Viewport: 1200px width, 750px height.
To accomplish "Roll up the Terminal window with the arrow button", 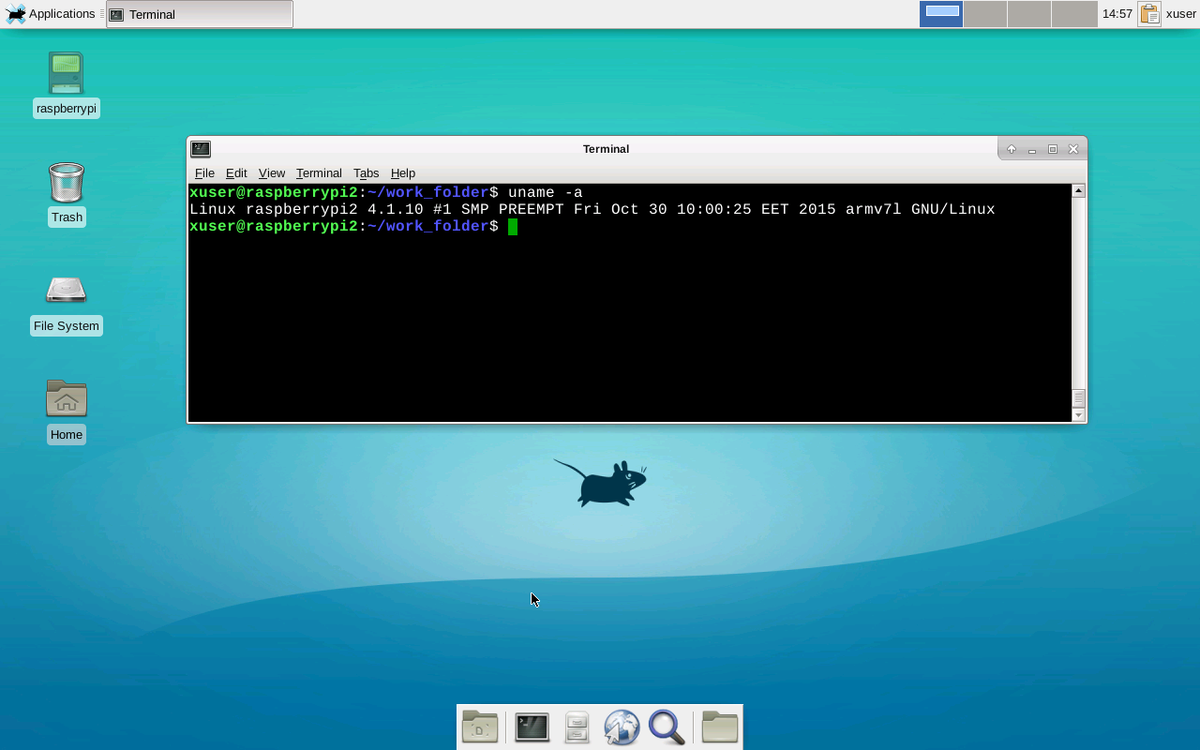I will (x=1011, y=149).
